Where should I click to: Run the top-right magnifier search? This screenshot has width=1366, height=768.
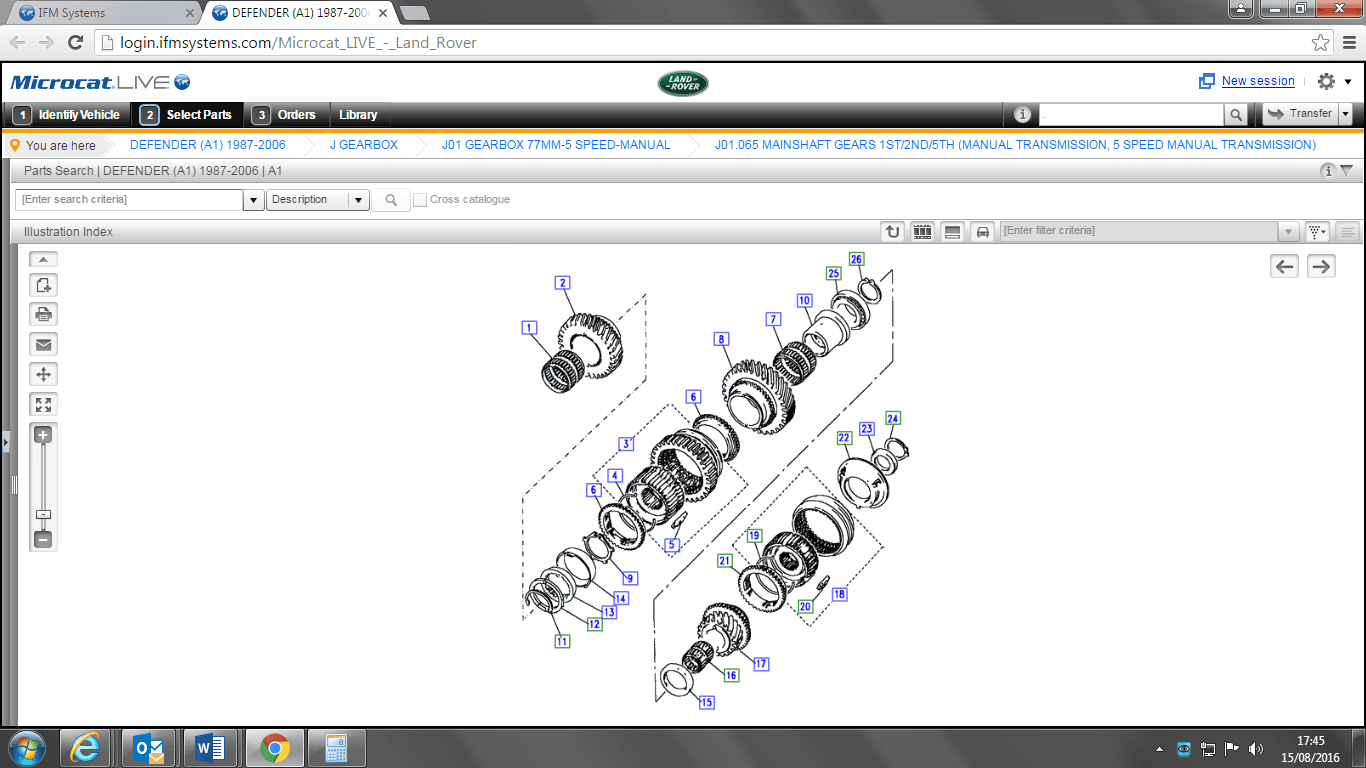coord(1236,115)
